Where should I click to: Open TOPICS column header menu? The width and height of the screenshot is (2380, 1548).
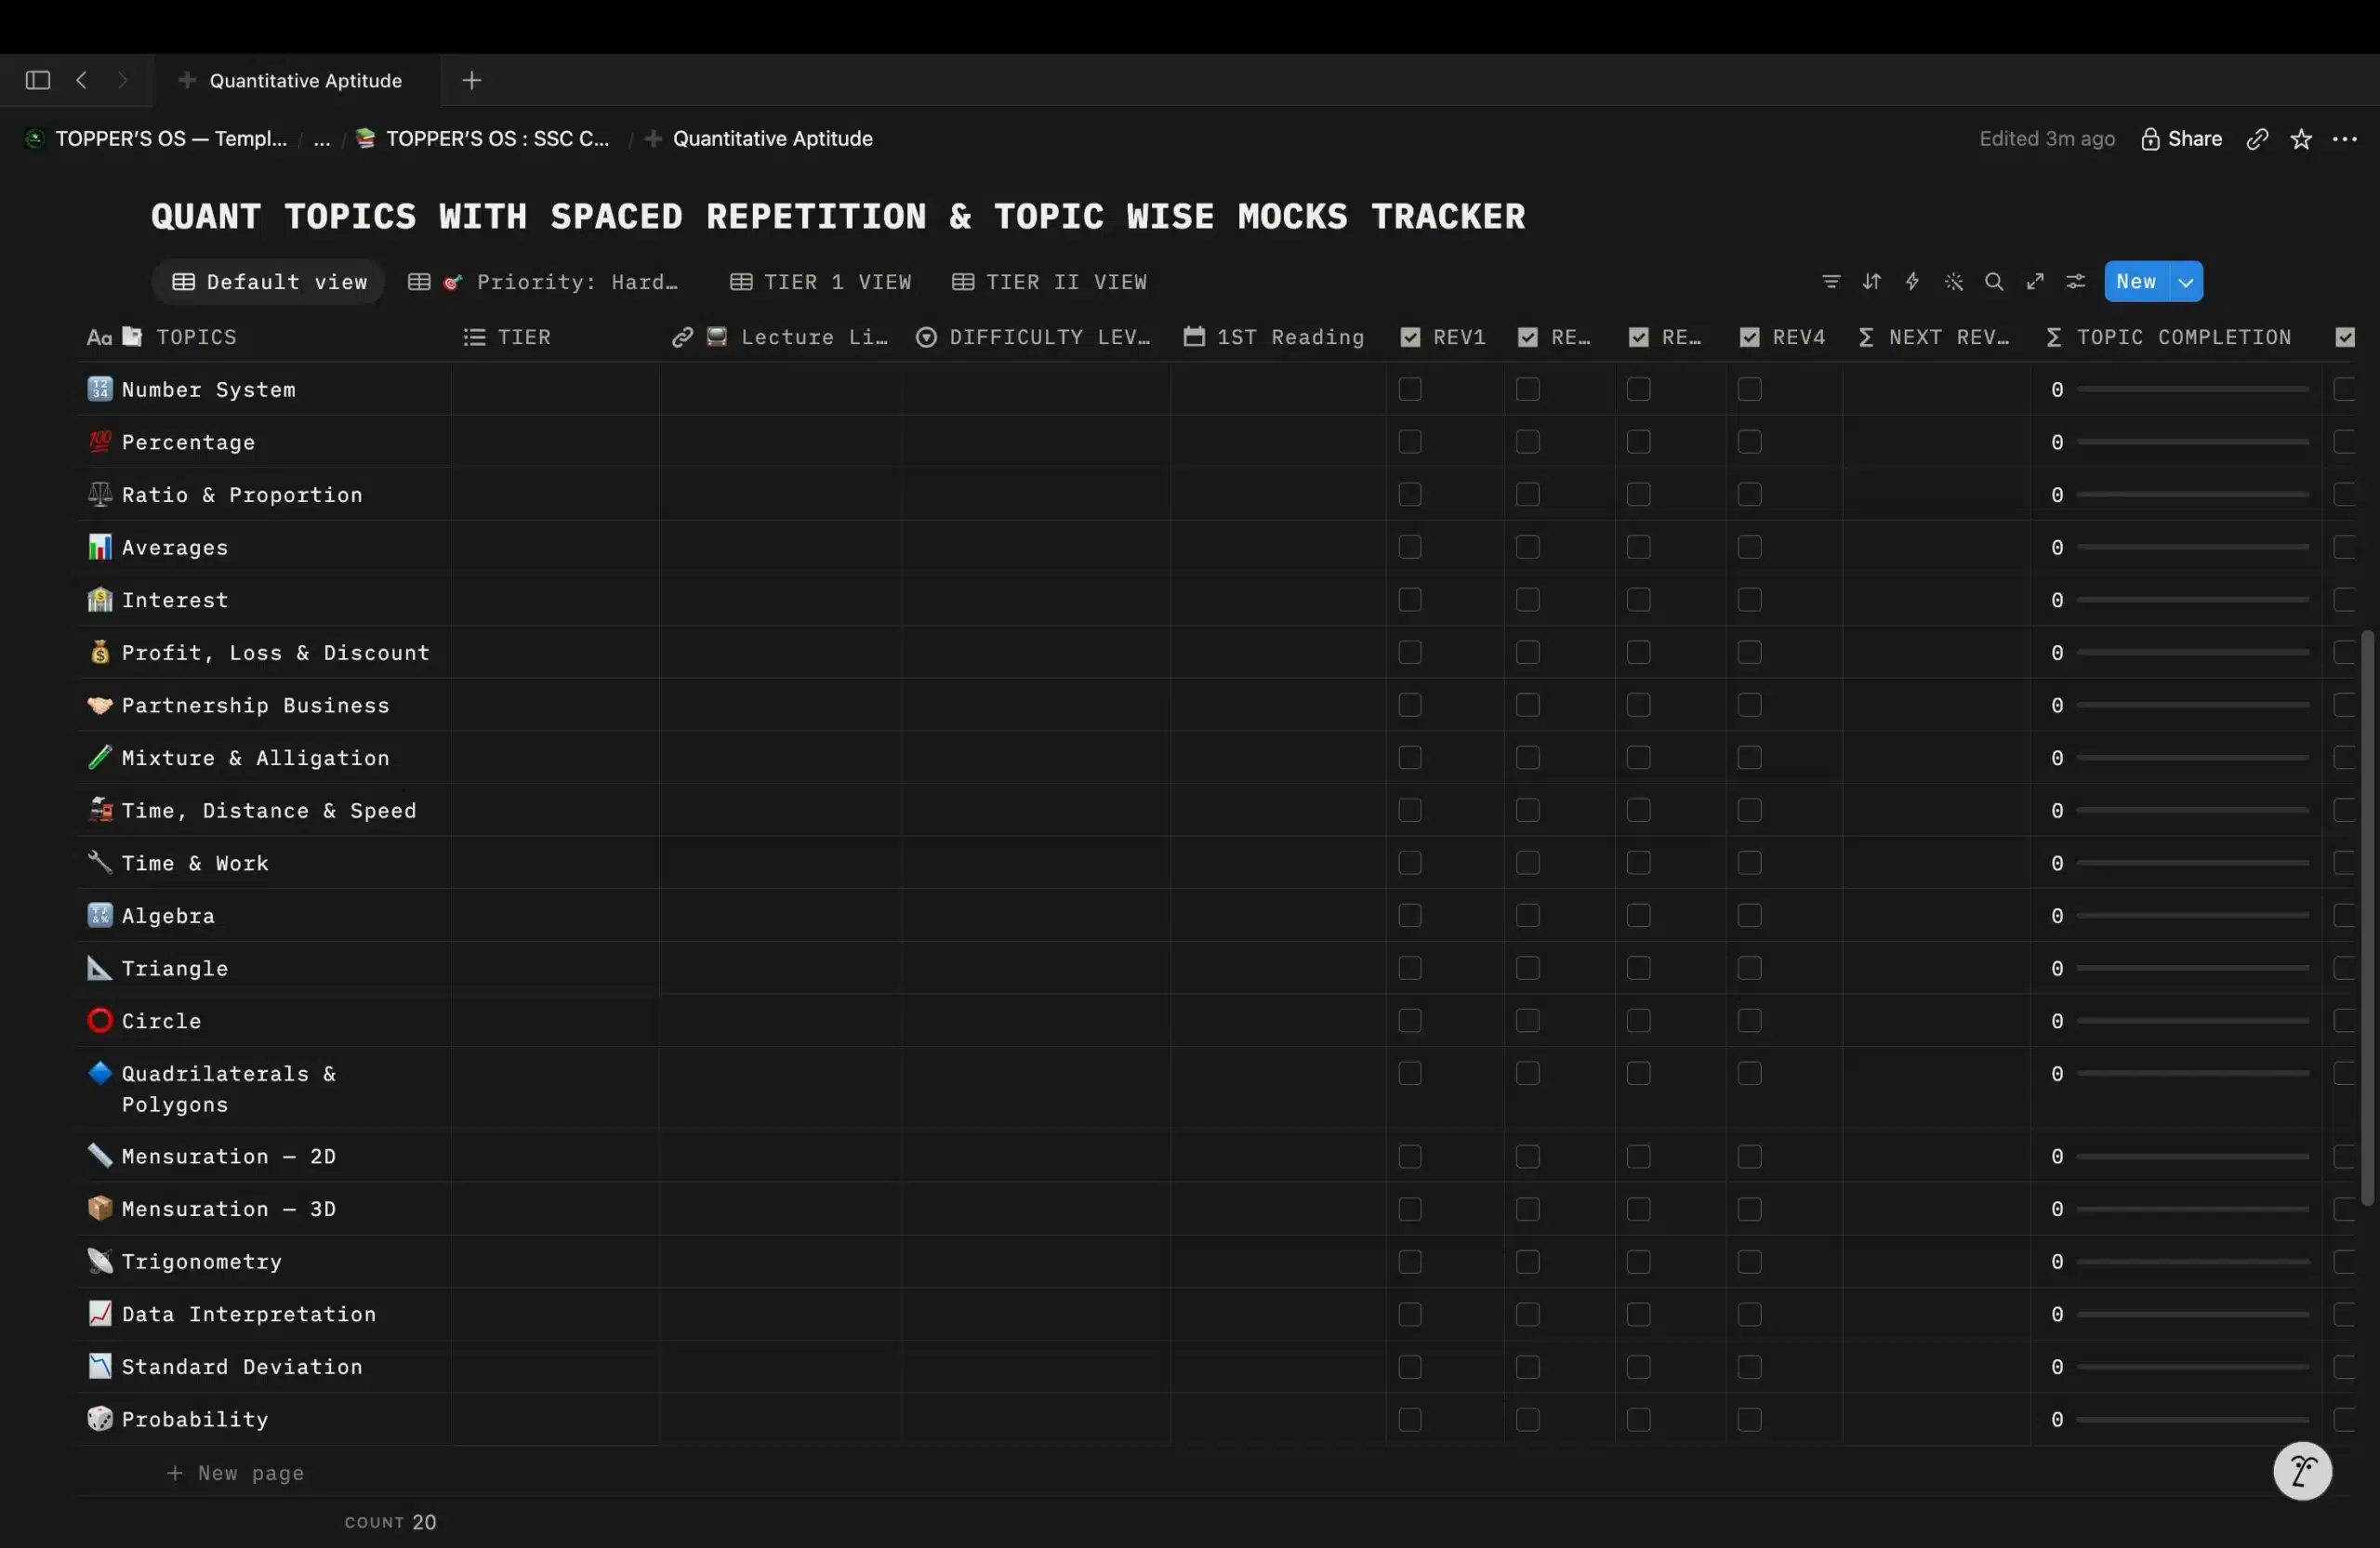[265, 337]
